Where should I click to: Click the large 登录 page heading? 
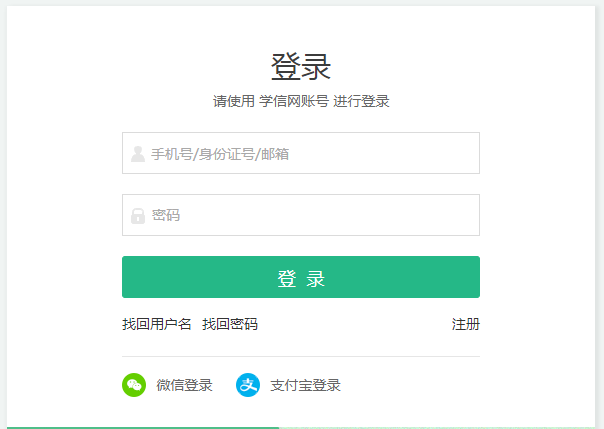(x=301, y=67)
